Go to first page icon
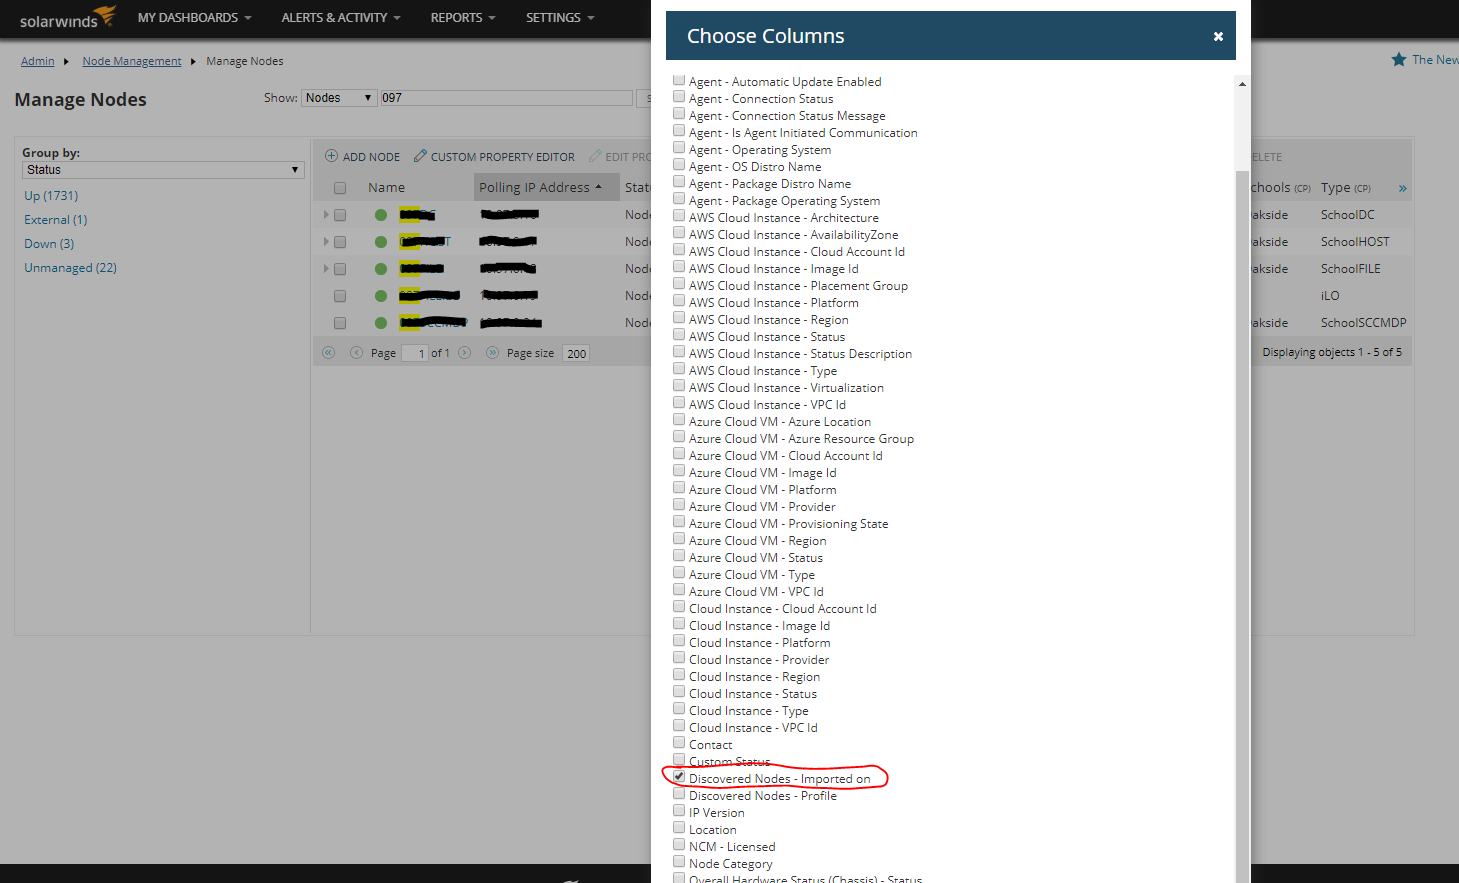1459x883 pixels. [x=329, y=353]
